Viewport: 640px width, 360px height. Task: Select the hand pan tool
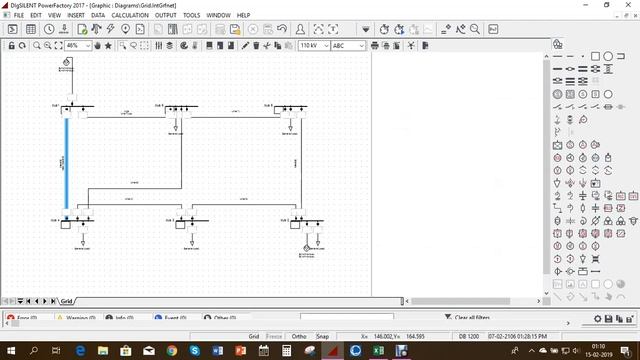pos(97,46)
